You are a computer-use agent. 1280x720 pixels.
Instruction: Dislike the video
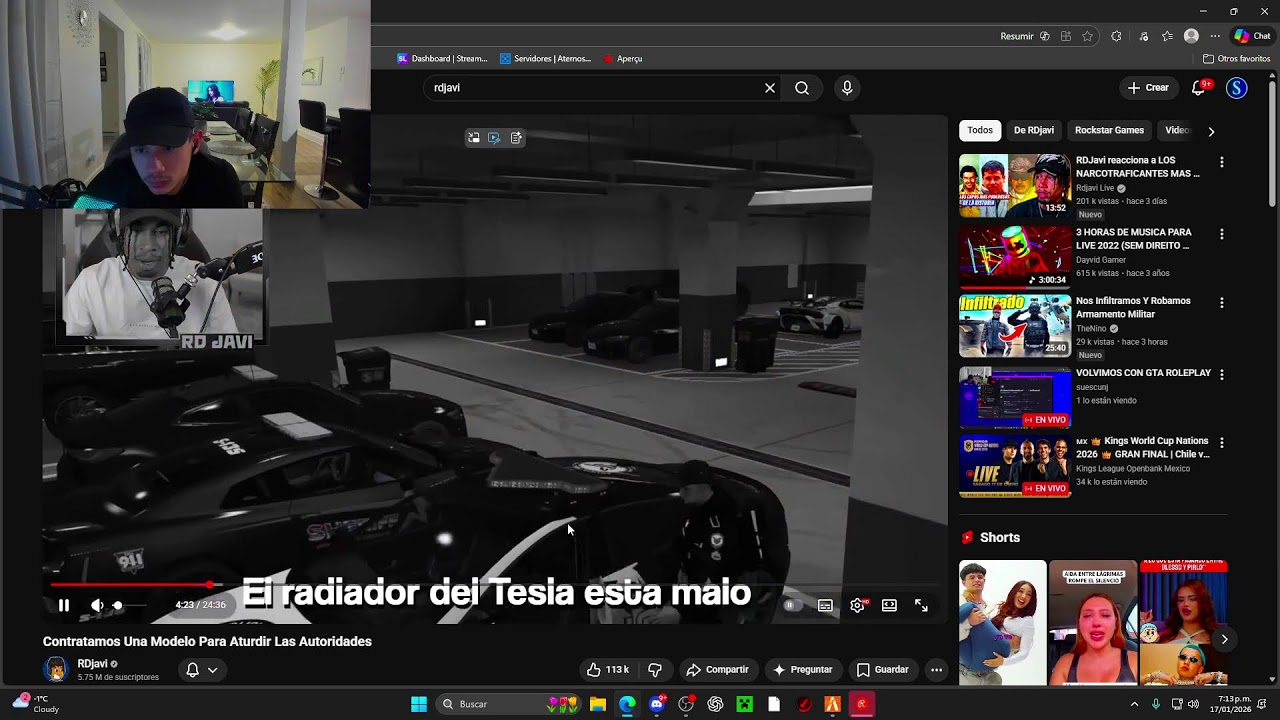pos(655,669)
